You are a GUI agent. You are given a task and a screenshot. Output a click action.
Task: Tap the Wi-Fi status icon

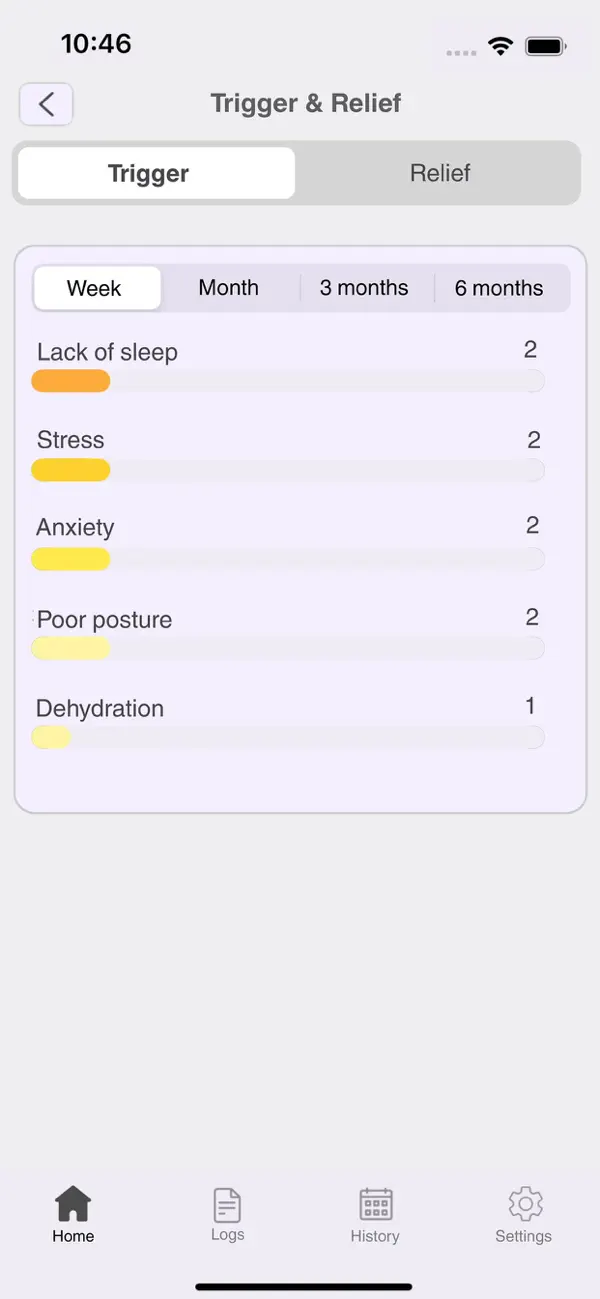501,45
